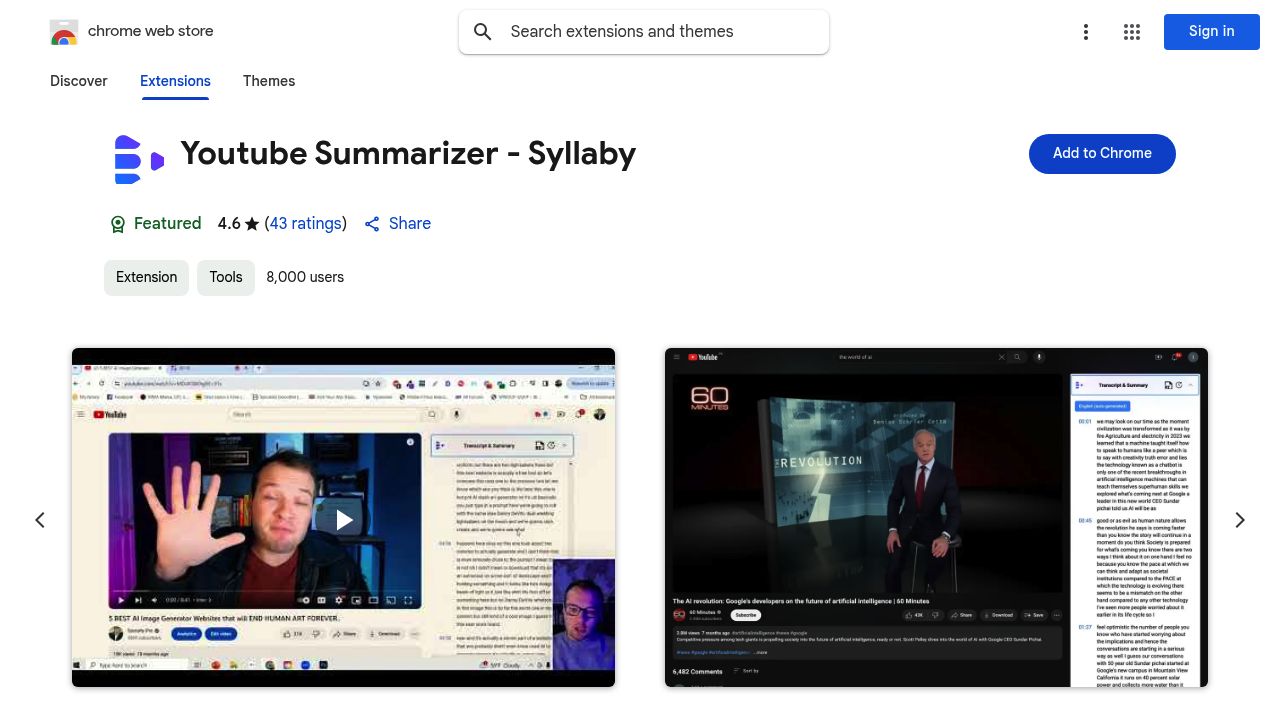The height and width of the screenshot is (720, 1280).
Task: Click the Featured label
Action: 168,224
